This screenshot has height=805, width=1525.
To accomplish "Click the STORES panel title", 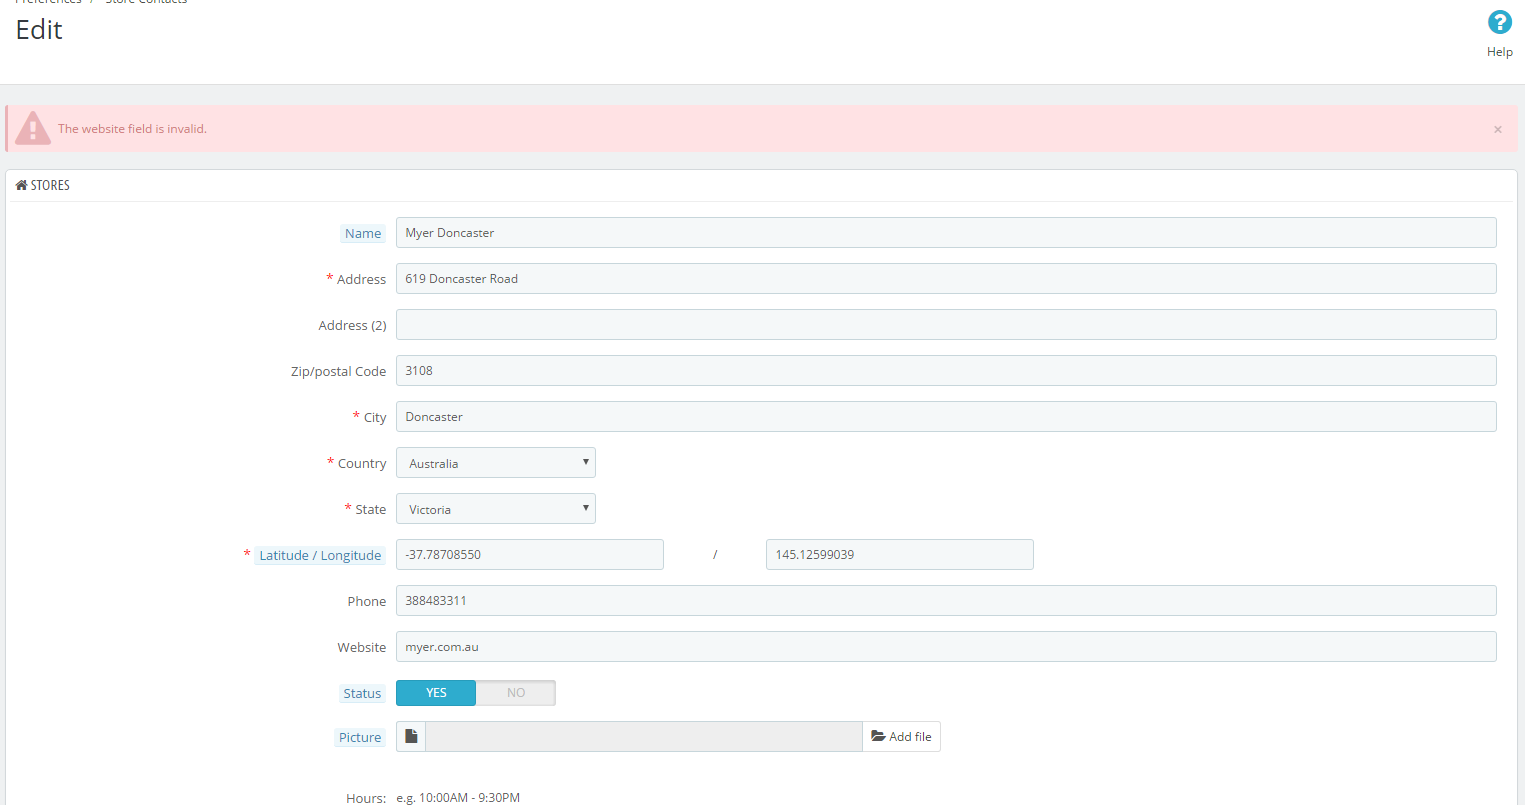I will [x=50, y=185].
